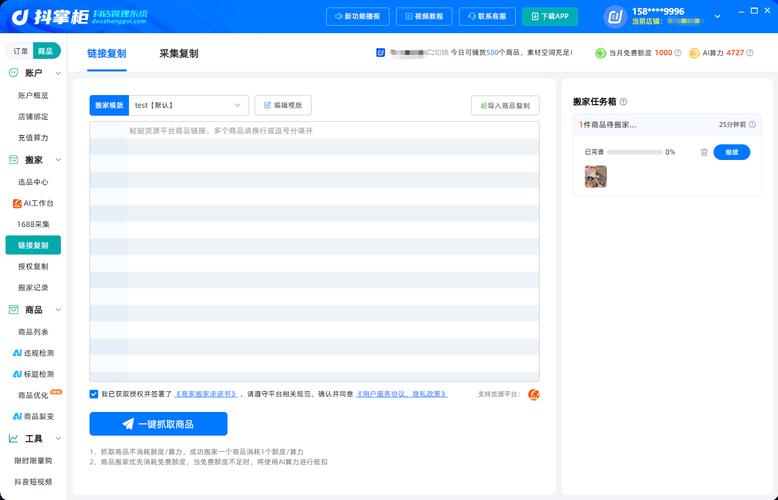
Task: Click the gold AI算力 coin icon
Action: (x=694, y=53)
